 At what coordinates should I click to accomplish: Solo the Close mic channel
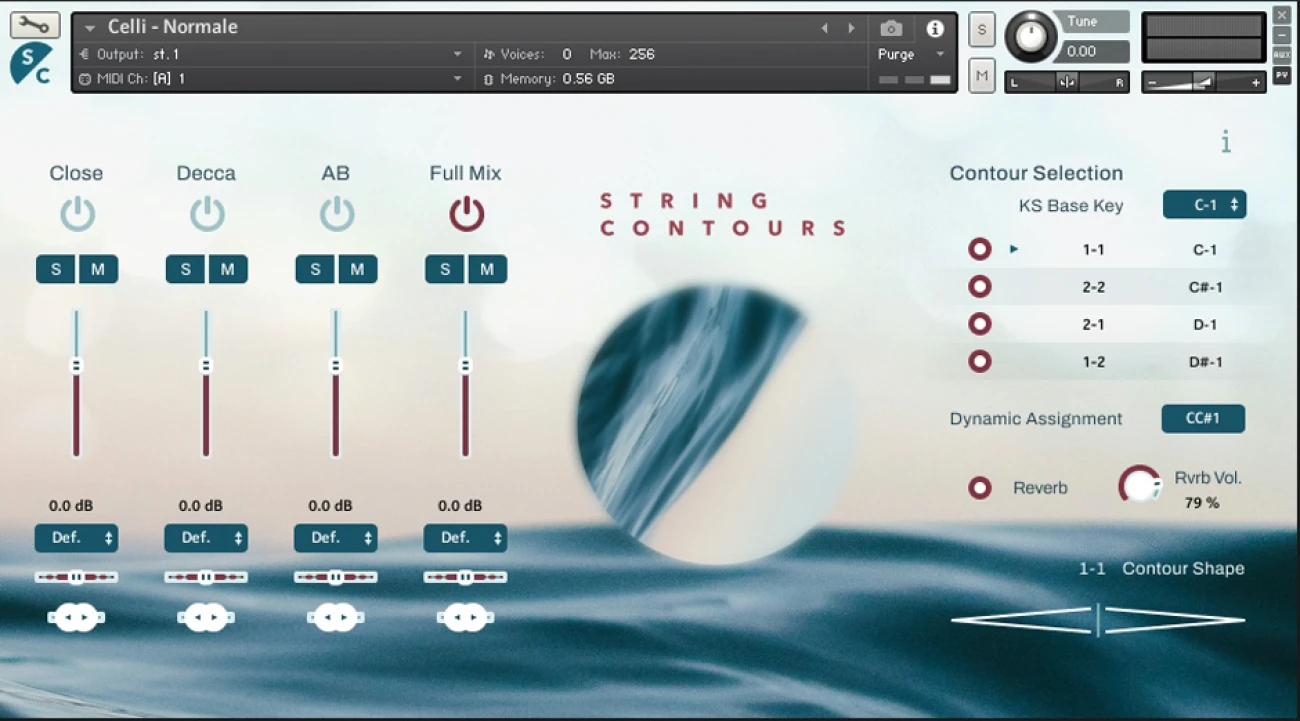[x=56, y=269]
